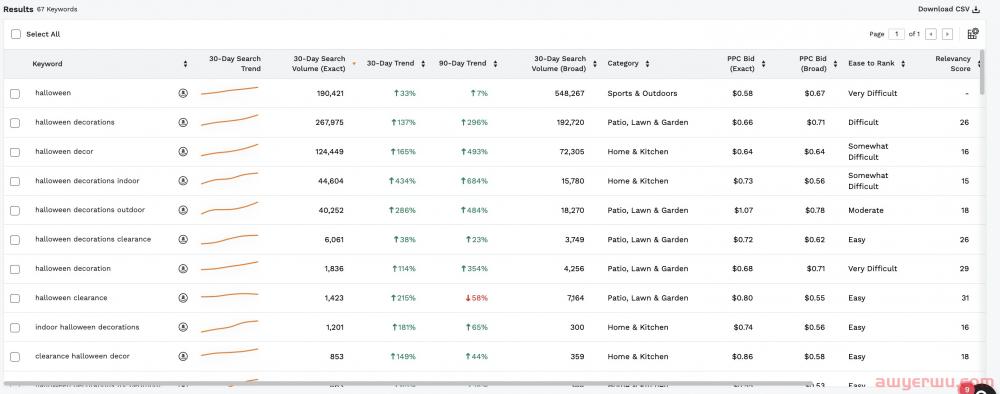Click circular icon beside indoor halloween decorations
Screen dimensions: 1000x394
click(183, 327)
